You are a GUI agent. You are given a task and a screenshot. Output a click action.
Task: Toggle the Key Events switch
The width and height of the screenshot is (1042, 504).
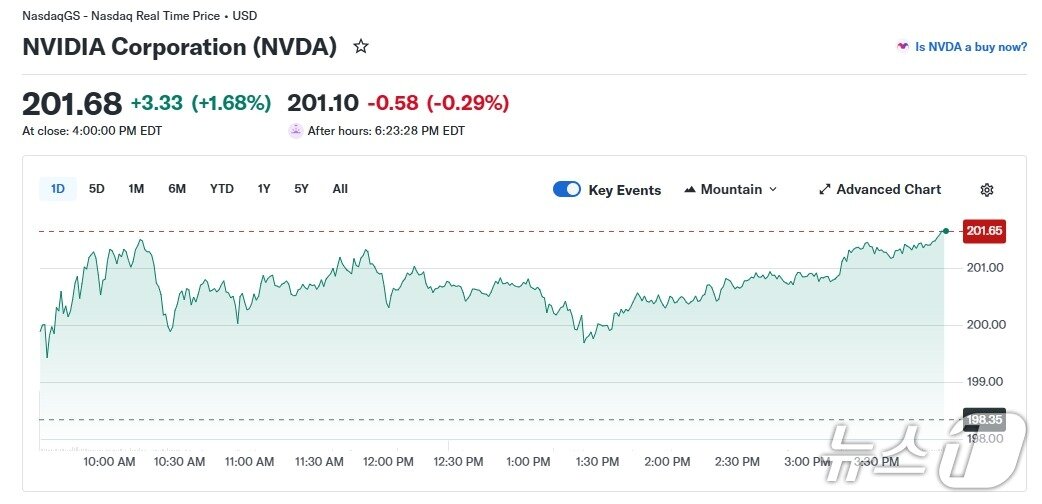(567, 190)
